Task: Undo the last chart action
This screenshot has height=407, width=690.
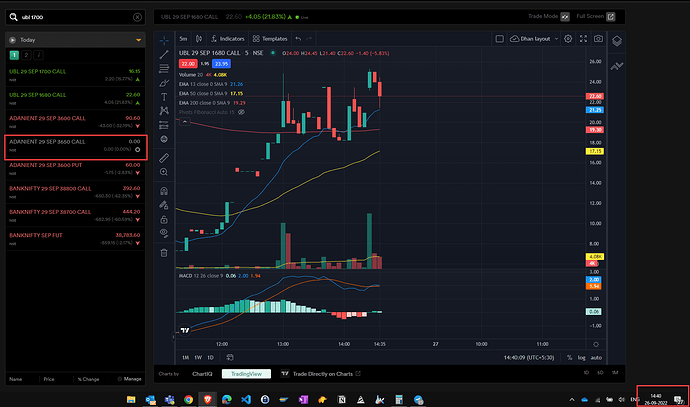Action: pos(298,39)
